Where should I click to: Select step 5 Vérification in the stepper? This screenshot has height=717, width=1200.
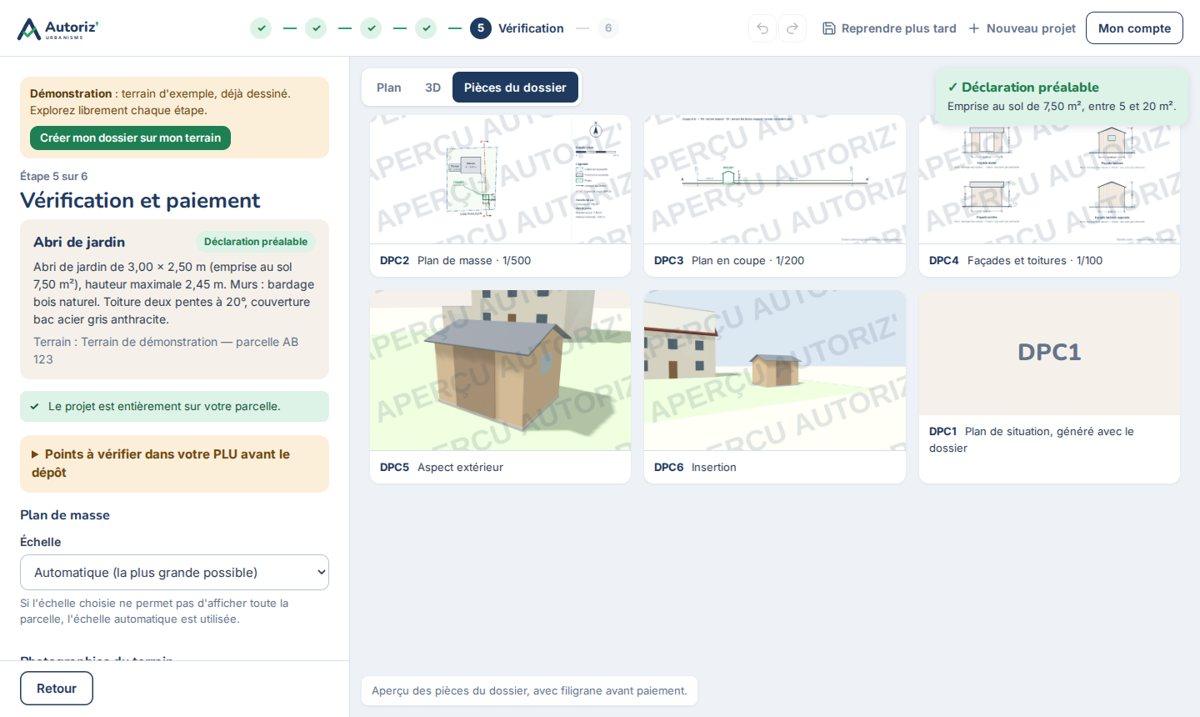click(x=517, y=28)
